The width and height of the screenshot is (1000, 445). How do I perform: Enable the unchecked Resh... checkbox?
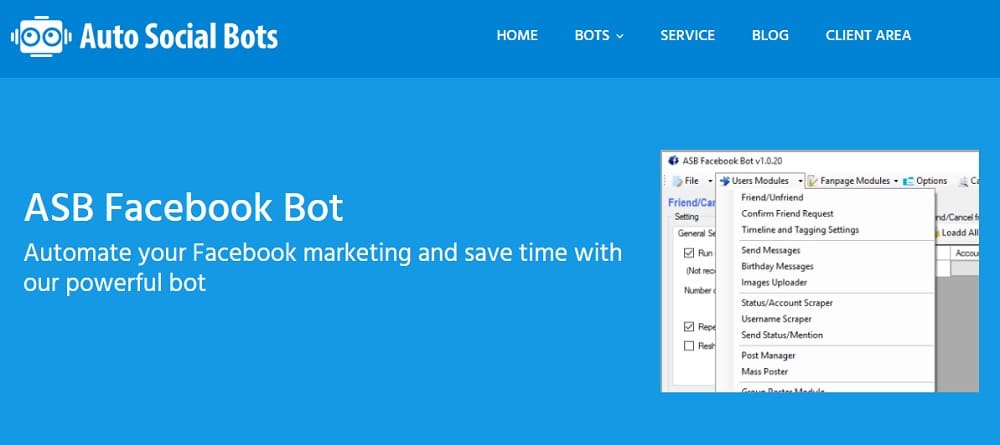[689, 346]
